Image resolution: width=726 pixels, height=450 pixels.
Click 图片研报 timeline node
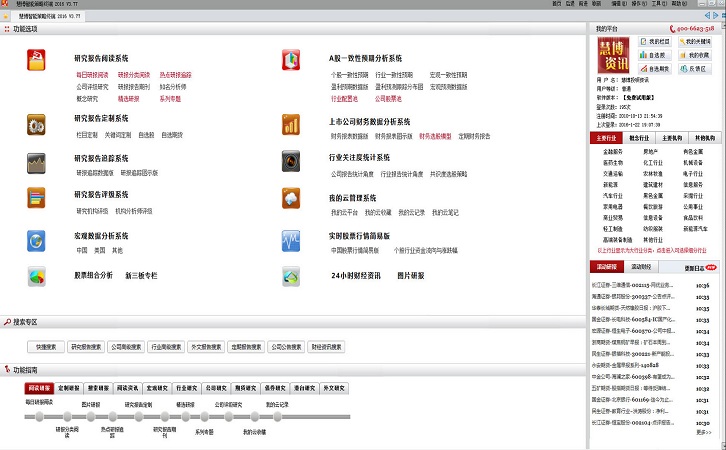(91, 417)
